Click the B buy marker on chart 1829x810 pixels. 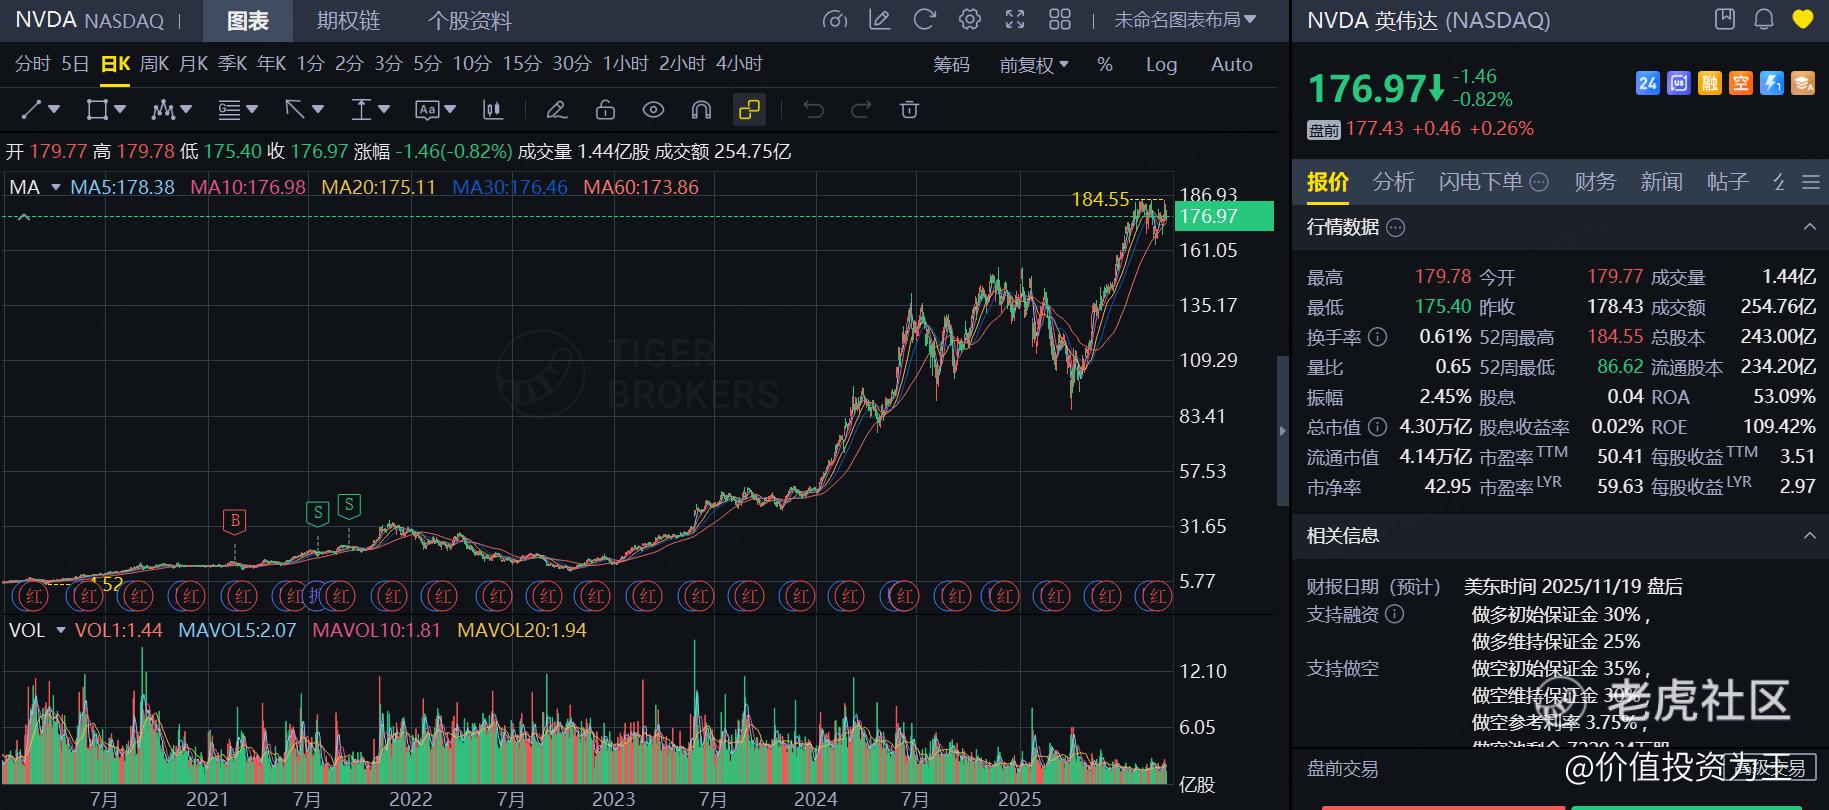pyautogui.click(x=234, y=520)
